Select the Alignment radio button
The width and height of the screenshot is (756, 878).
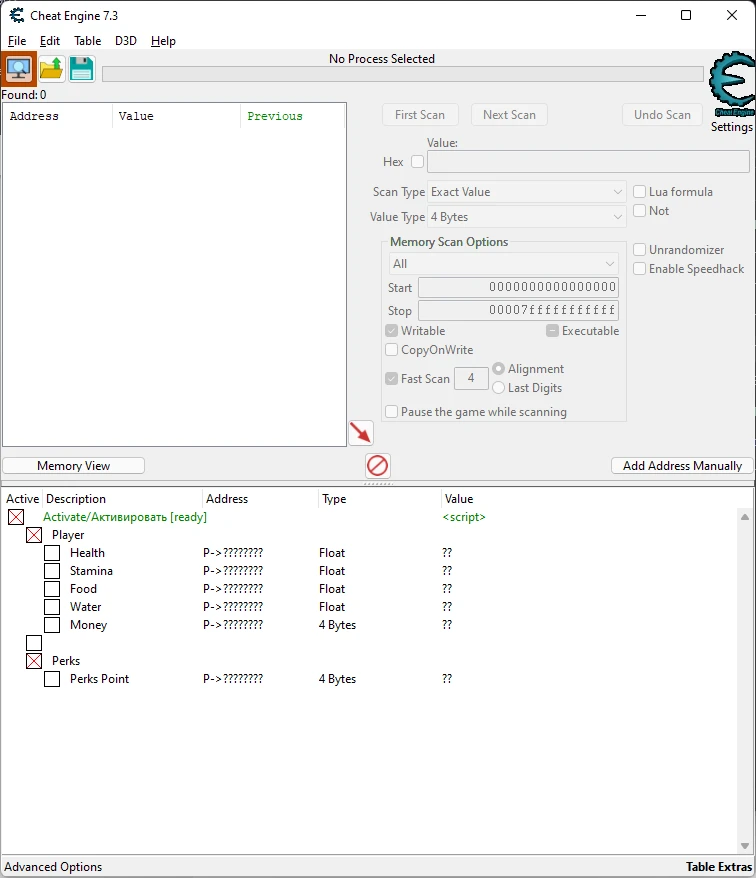pyautogui.click(x=498, y=368)
